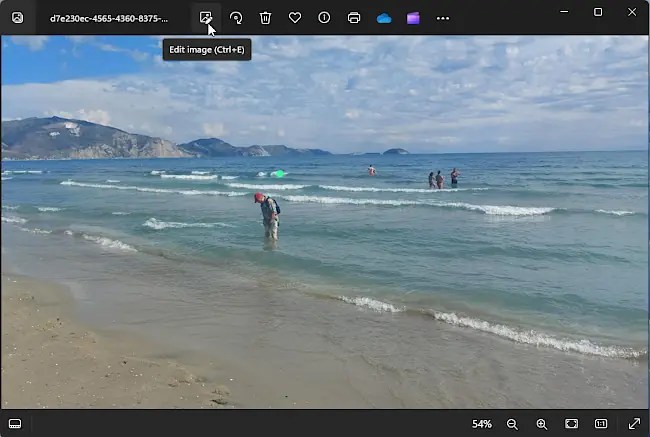The width and height of the screenshot is (650, 437).
Task: Close the Photos window
Action: 632,12
